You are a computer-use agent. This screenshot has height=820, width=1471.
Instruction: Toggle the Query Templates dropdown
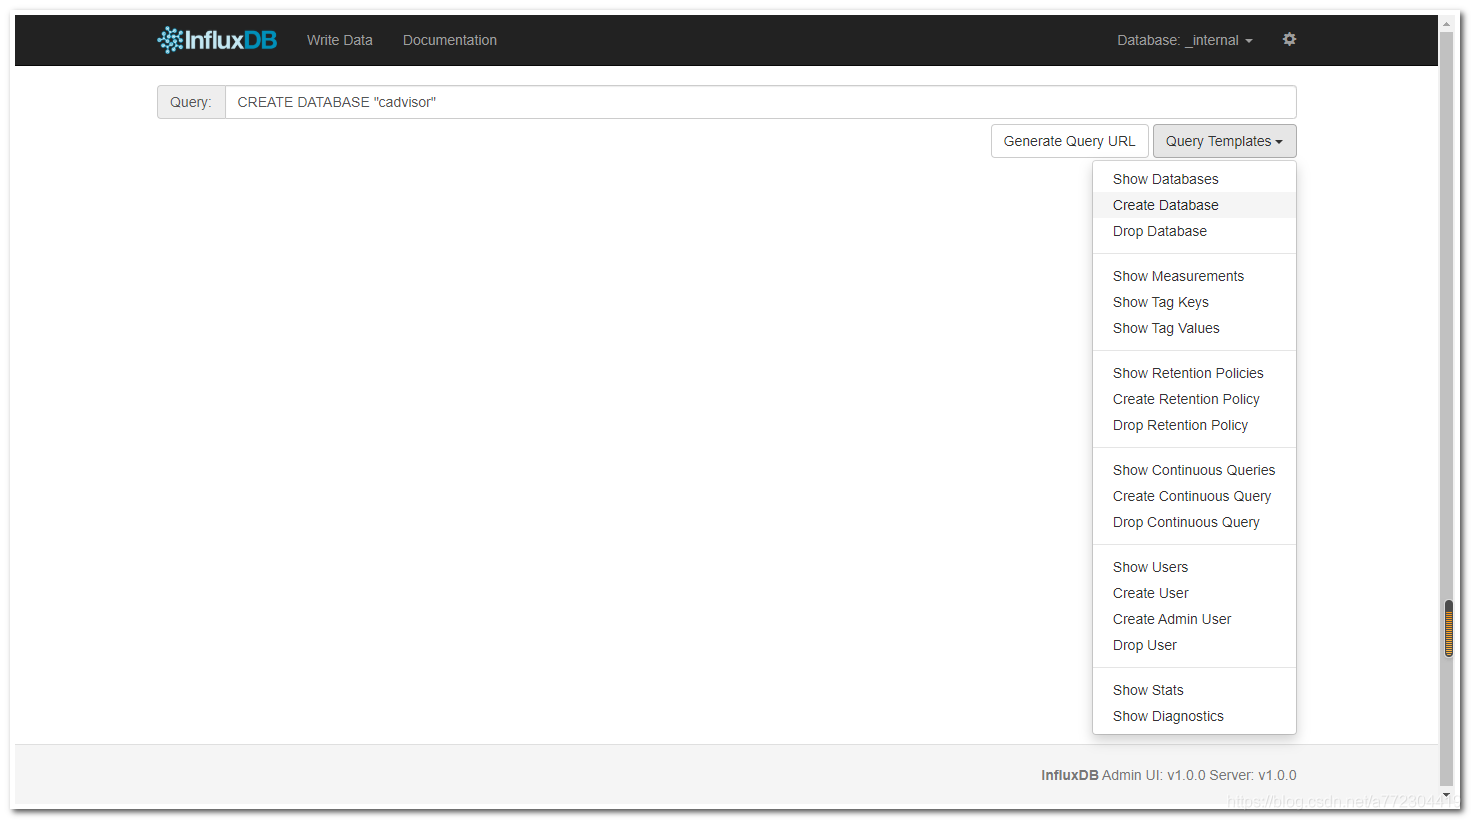pyautogui.click(x=1224, y=141)
